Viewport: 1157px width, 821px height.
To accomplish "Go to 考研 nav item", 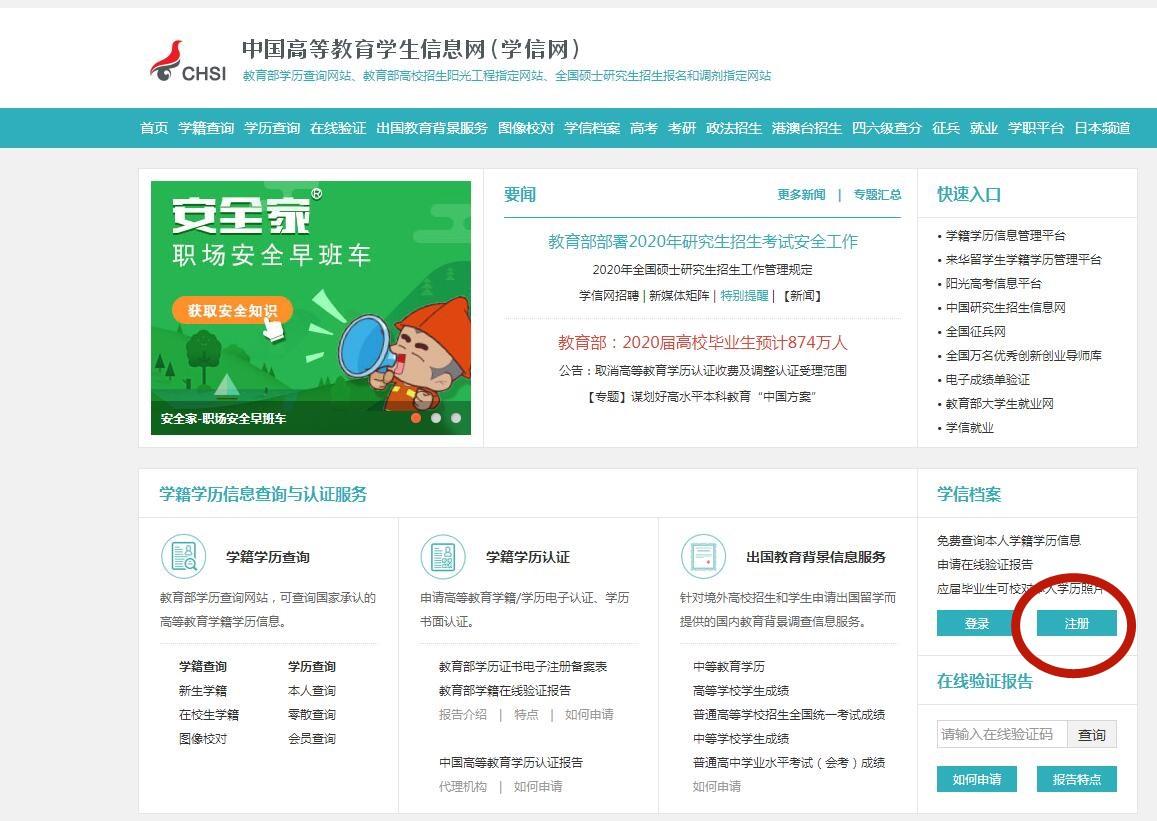I will 682,128.
